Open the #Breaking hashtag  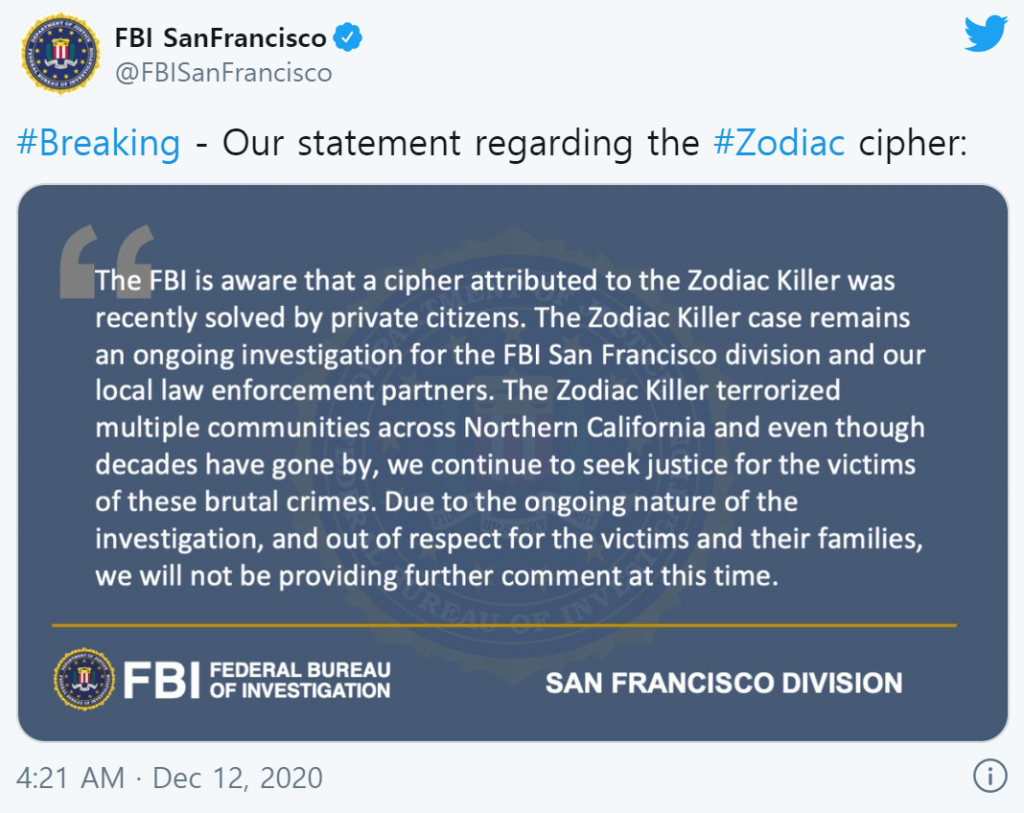pos(99,143)
